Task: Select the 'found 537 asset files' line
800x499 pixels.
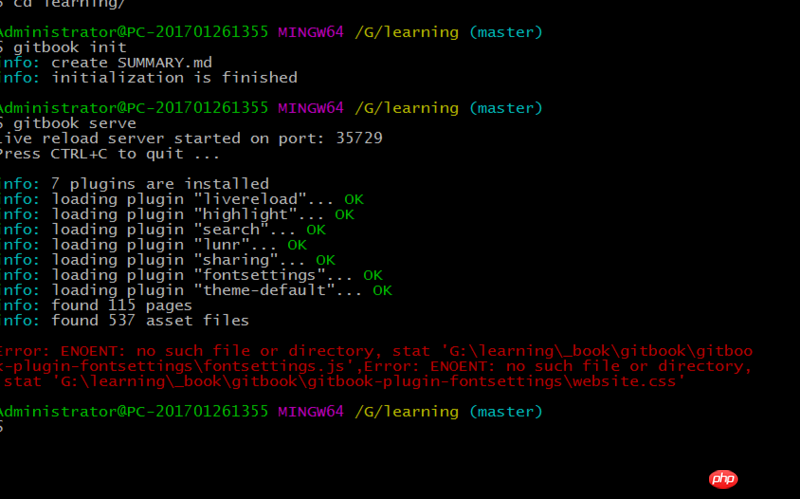Action: pyautogui.click(x=124, y=320)
